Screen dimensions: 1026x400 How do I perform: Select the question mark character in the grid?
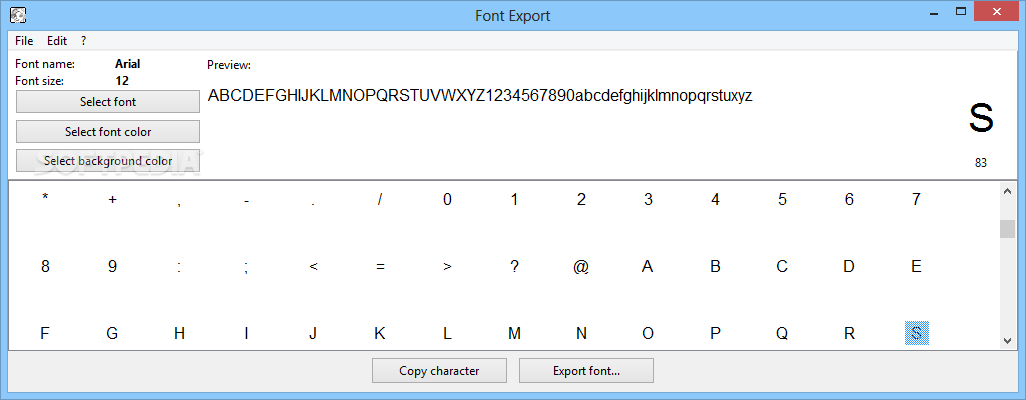click(x=514, y=266)
